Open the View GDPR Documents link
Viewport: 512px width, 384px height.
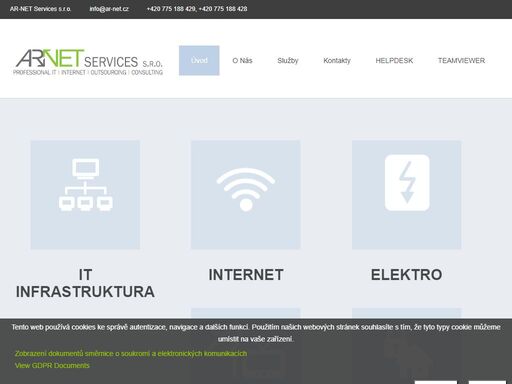tap(52, 365)
